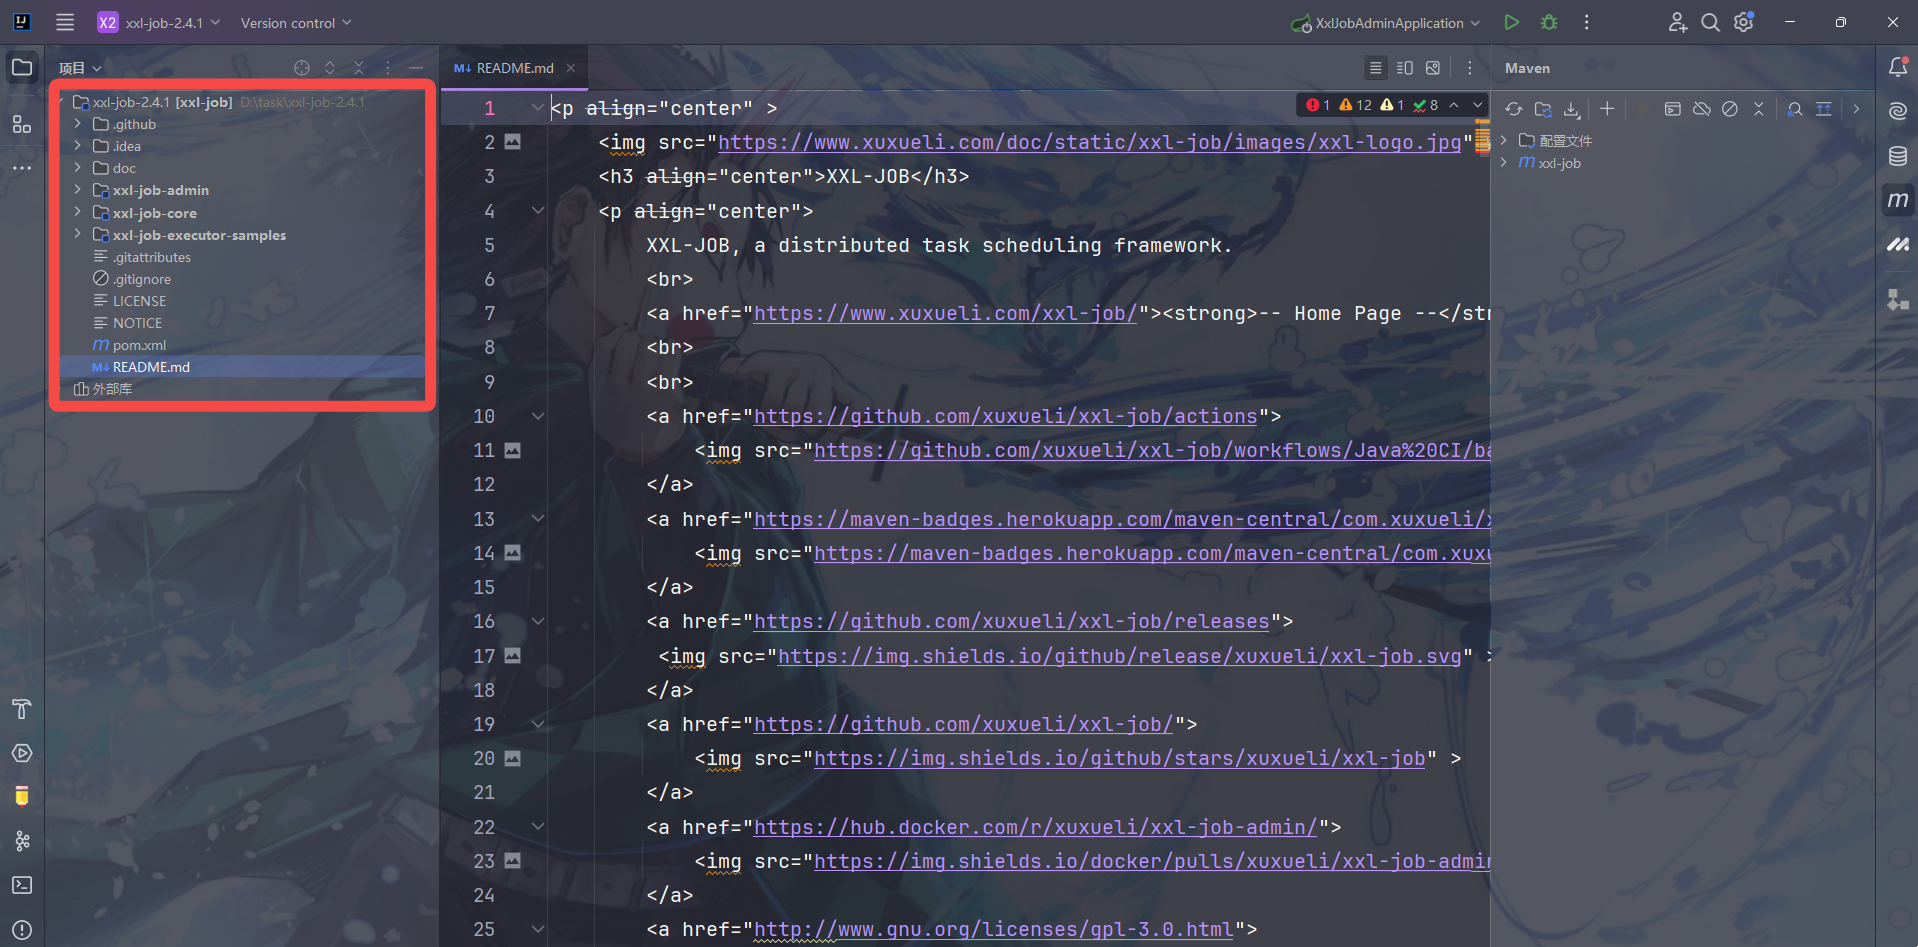Image resolution: width=1918 pixels, height=947 pixels.
Task: Hide the project tool window
Action: click(416, 68)
